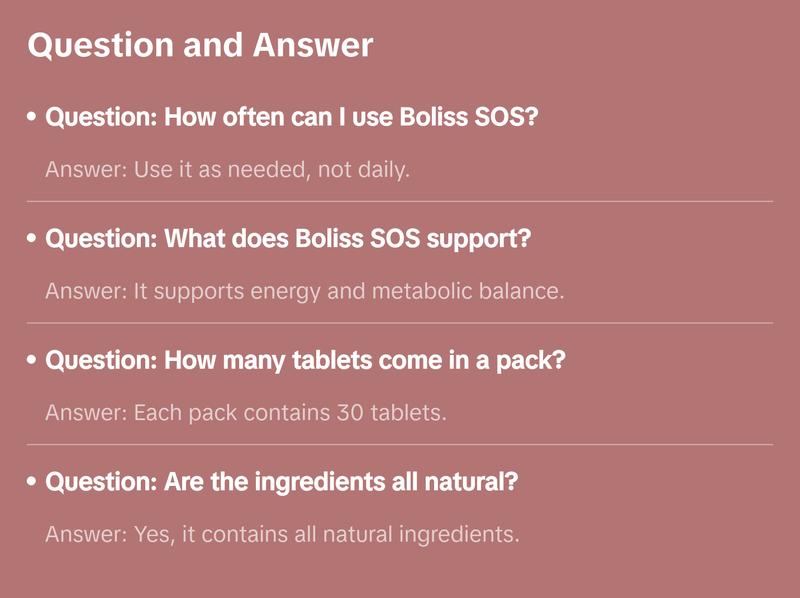Click the divider line below the metabolic balance answer

pyautogui.click(x=400, y=323)
